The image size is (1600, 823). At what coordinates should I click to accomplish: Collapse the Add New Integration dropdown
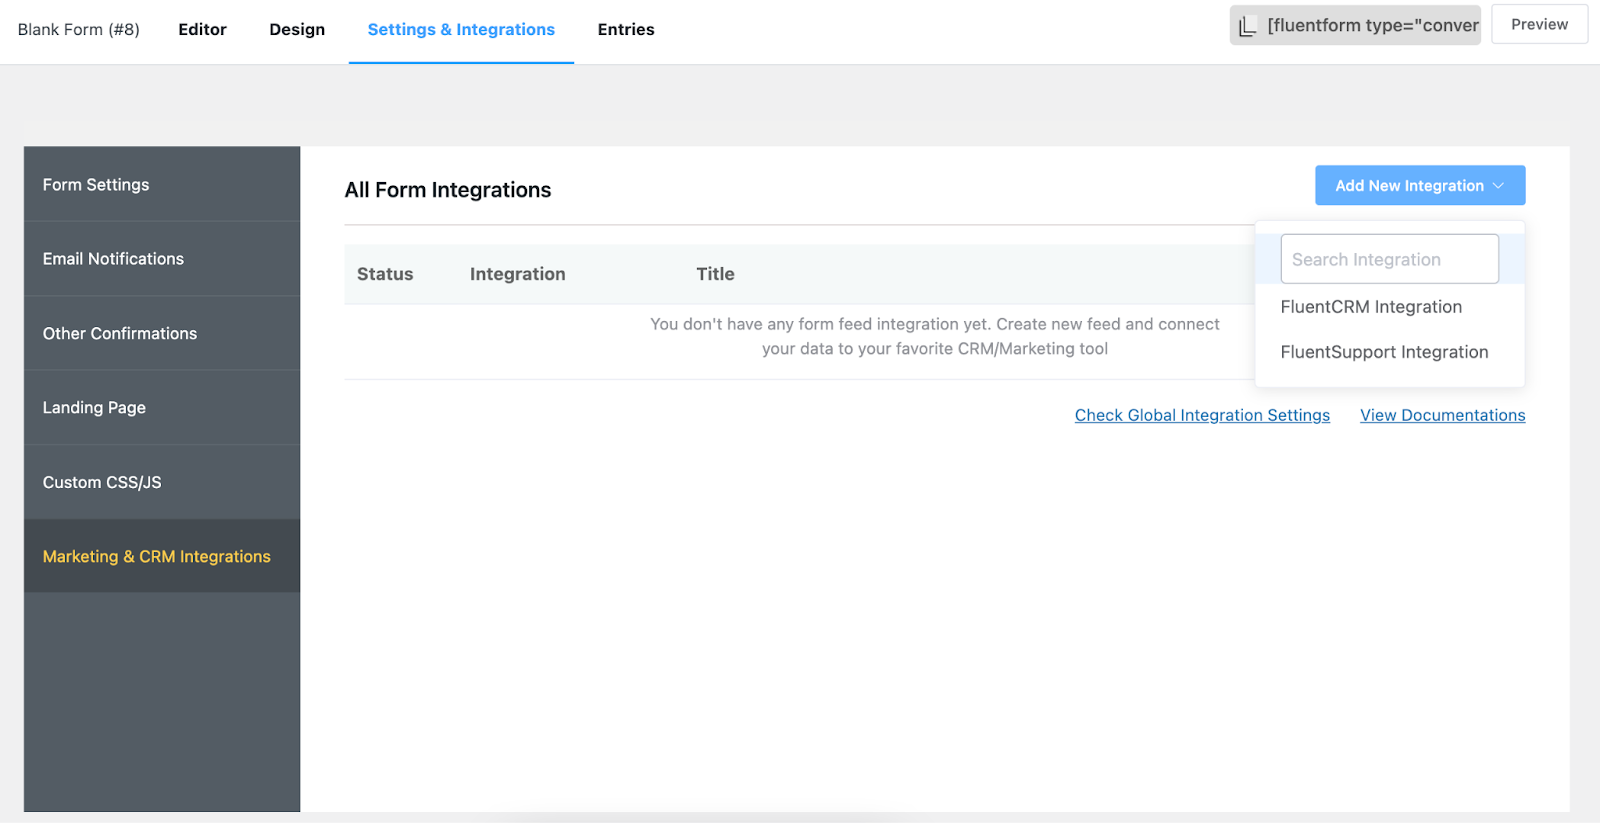[x=1419, y=186]
